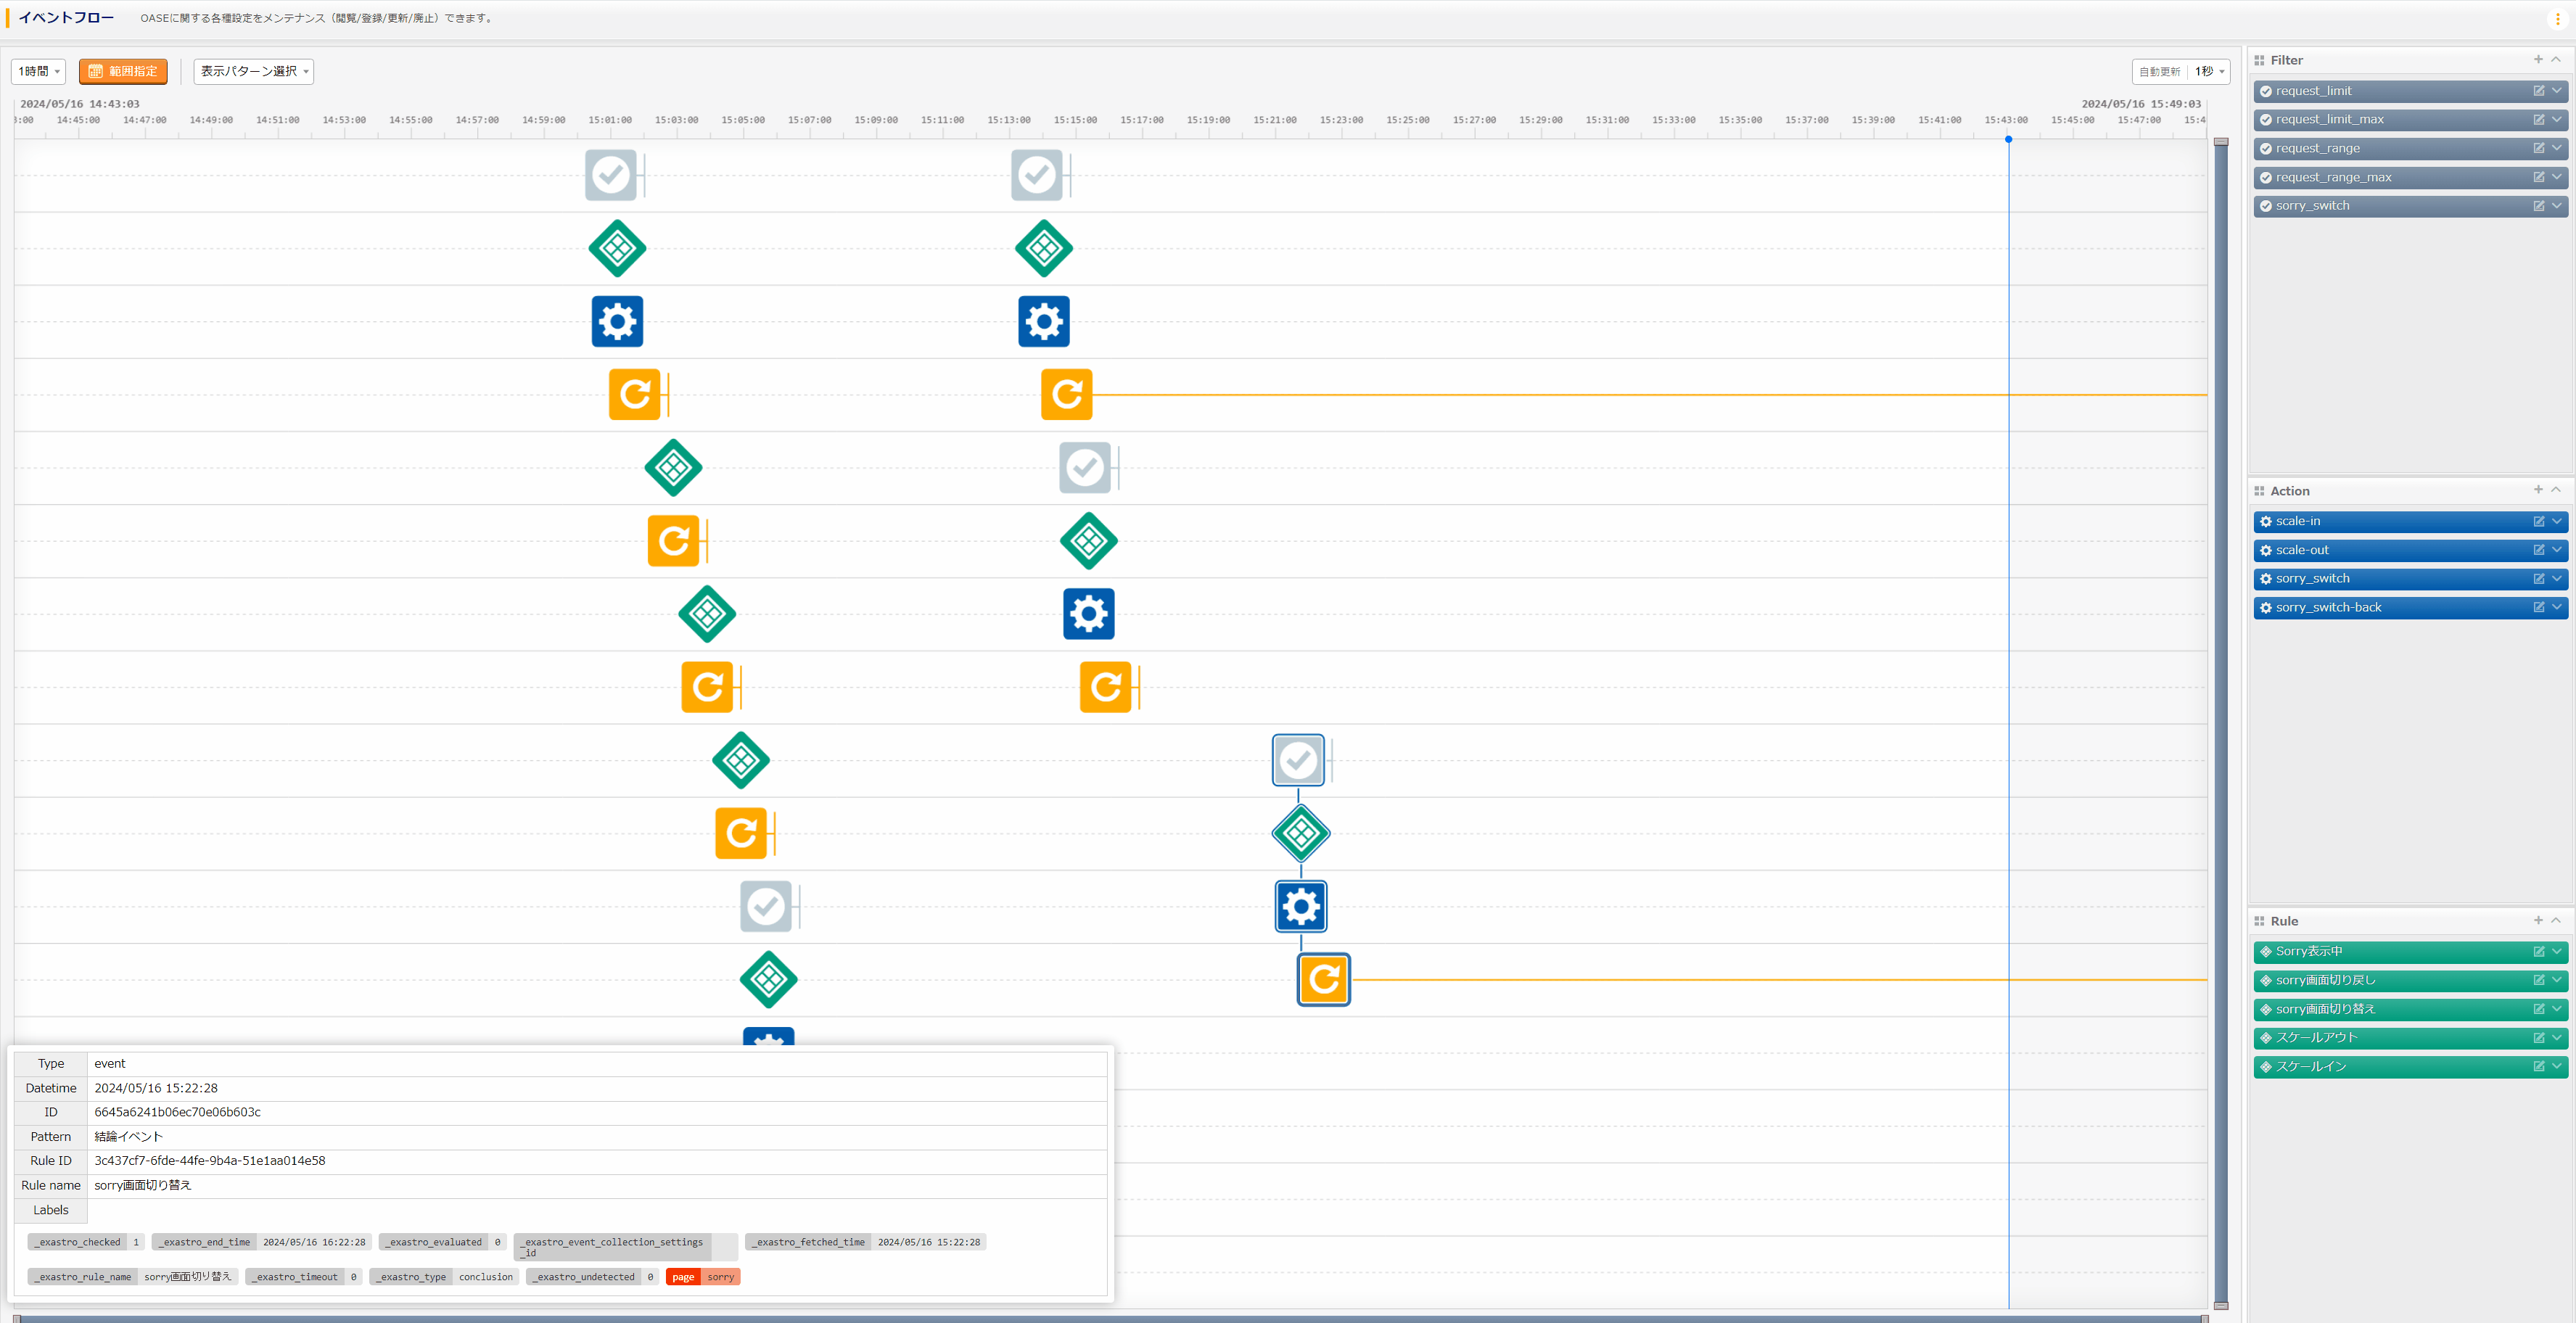2576x1323 pixels.
Task: Toggle the 自動更新 auto-refresh button
Action: (x=2159, y=72)
